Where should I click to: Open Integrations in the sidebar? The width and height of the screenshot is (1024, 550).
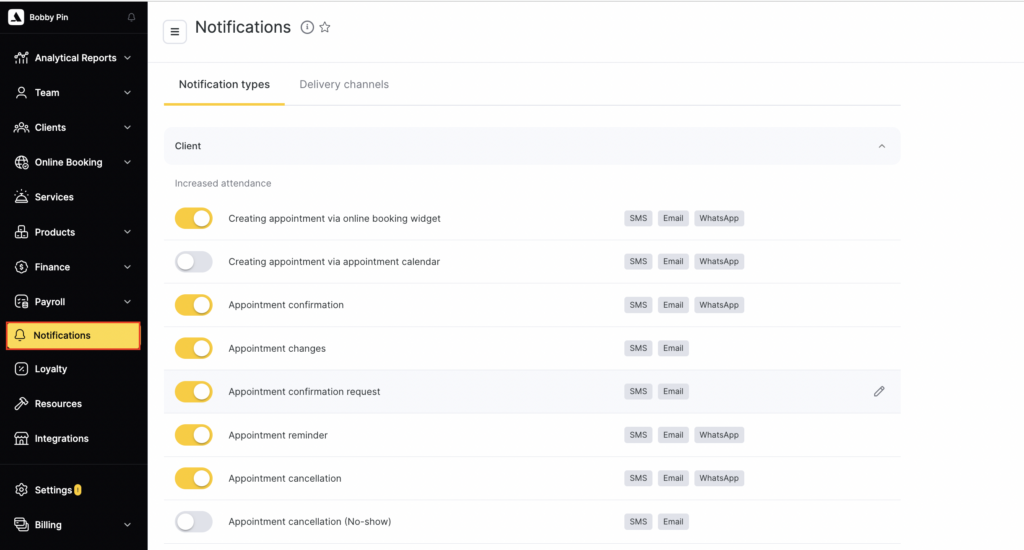coord(61,439)
